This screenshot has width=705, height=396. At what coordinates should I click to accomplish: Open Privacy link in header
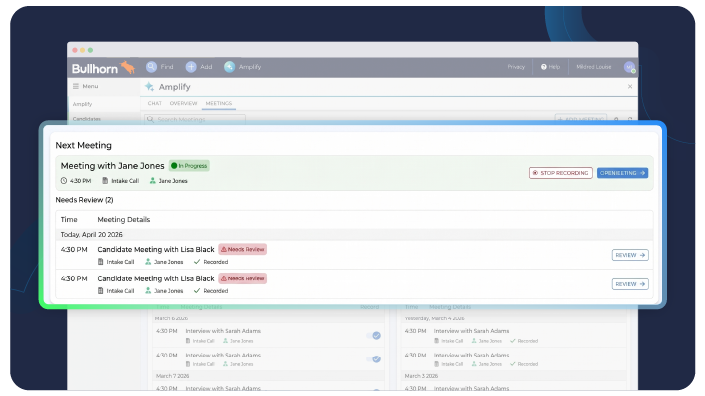[x=516, y=67]
